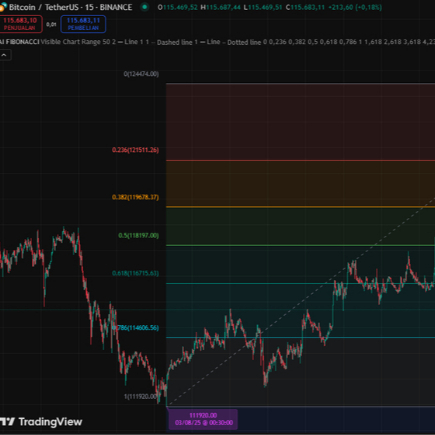Click the low price L115.469,51
Screen dimensions: 435x435
263,7
